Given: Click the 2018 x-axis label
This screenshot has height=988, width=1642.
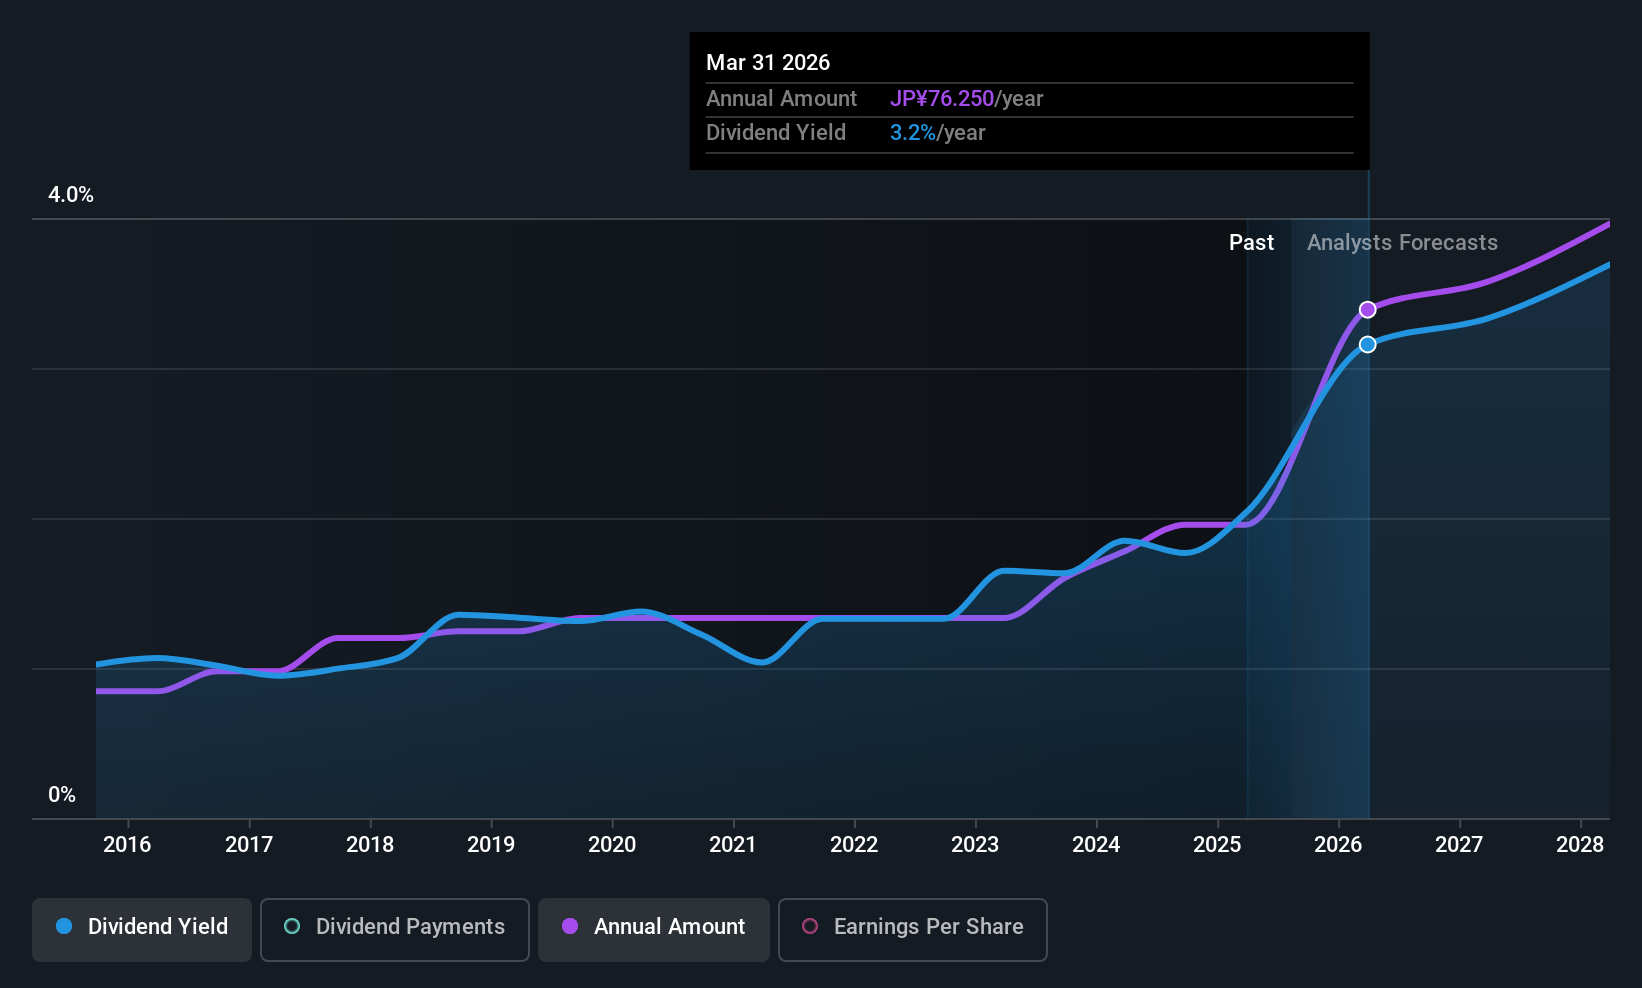Looking at the screenshot, I should (370, 845).
